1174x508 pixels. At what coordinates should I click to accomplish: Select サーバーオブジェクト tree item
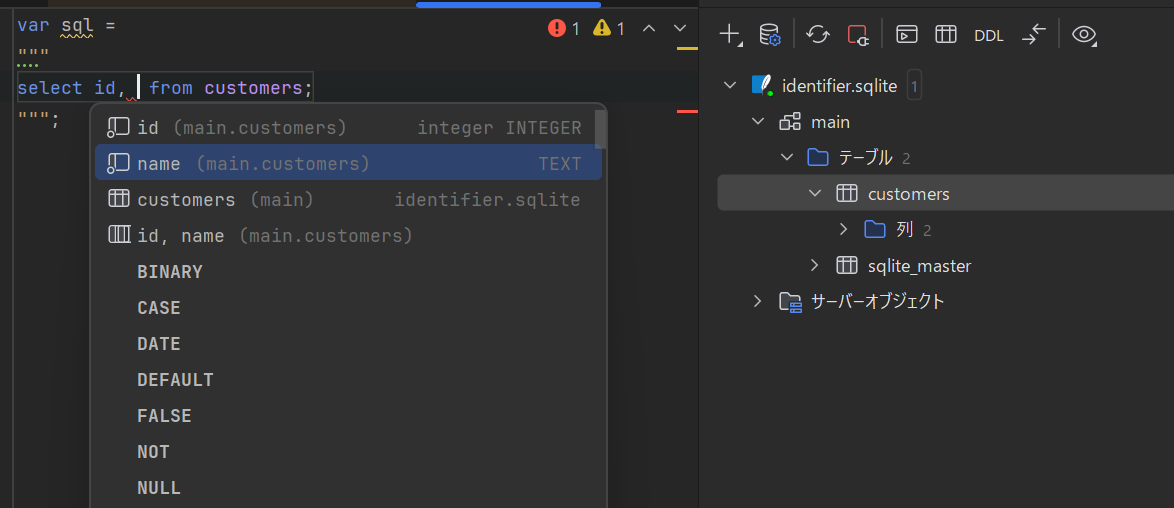[x=878, y=301]
